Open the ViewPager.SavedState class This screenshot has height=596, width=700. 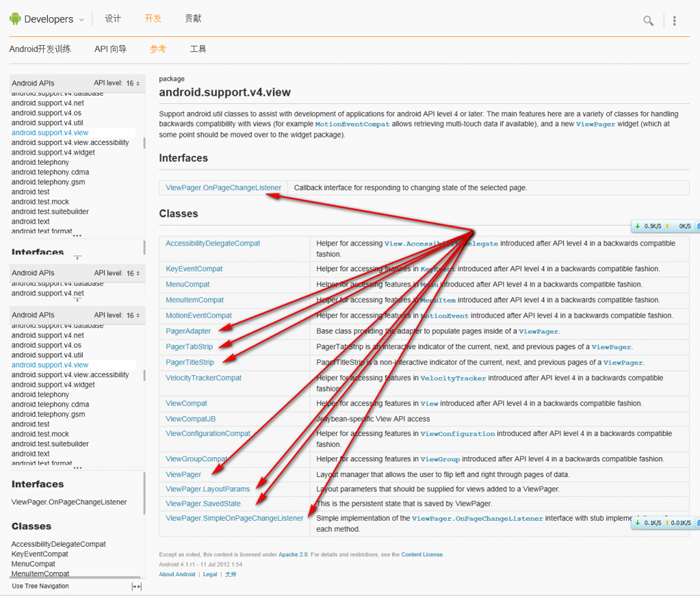(203, 504)
